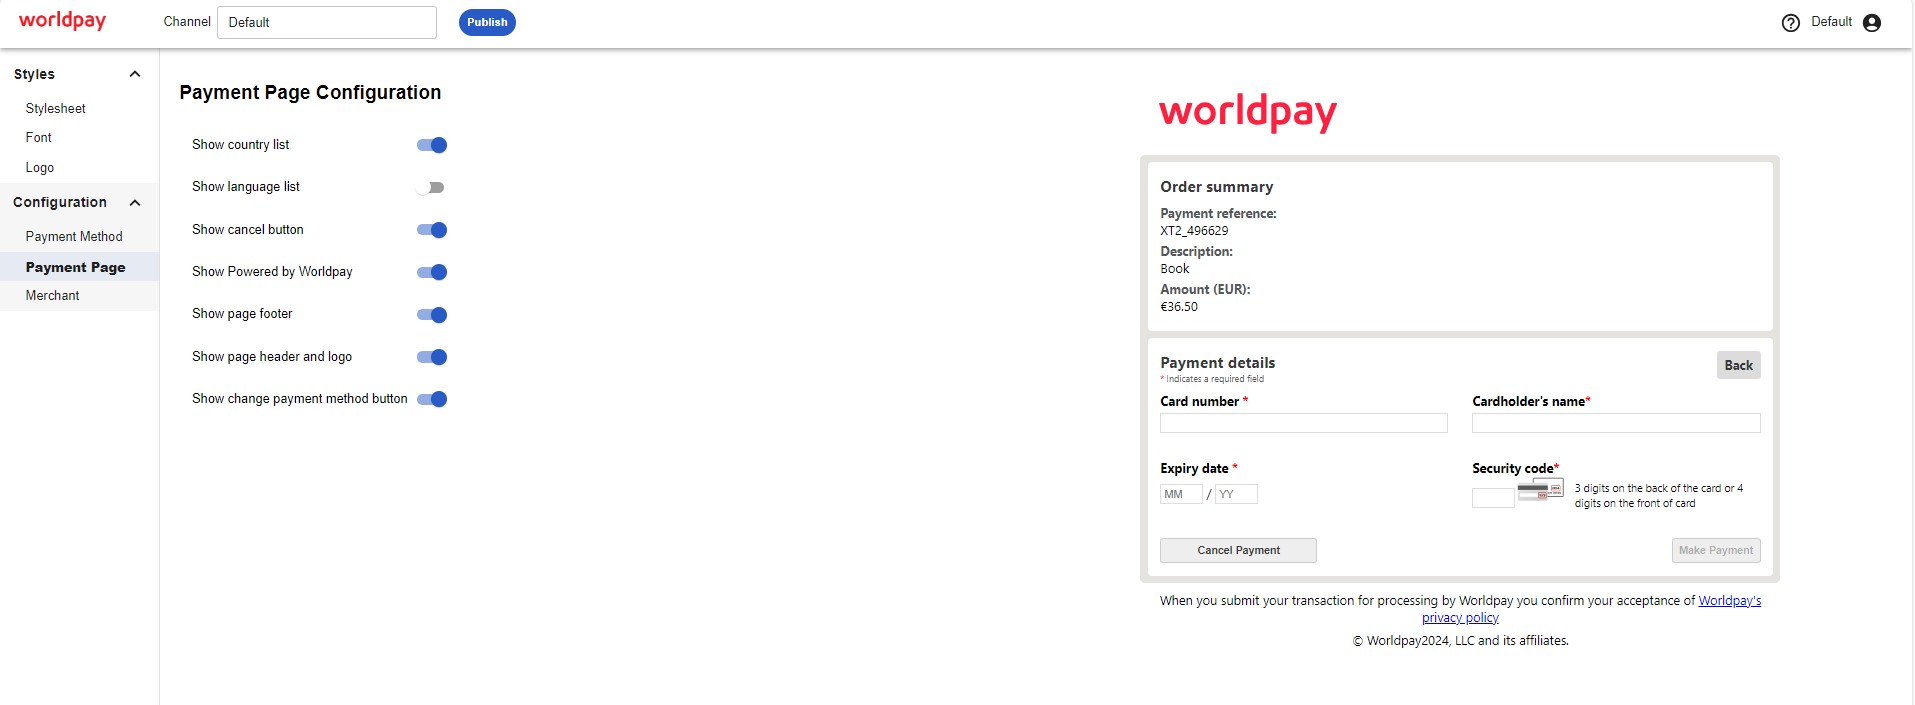The height and width of the screenshot is (705, 1915).
Task: Click the large Worldpay preview logo
Action: click(1247, 112)
